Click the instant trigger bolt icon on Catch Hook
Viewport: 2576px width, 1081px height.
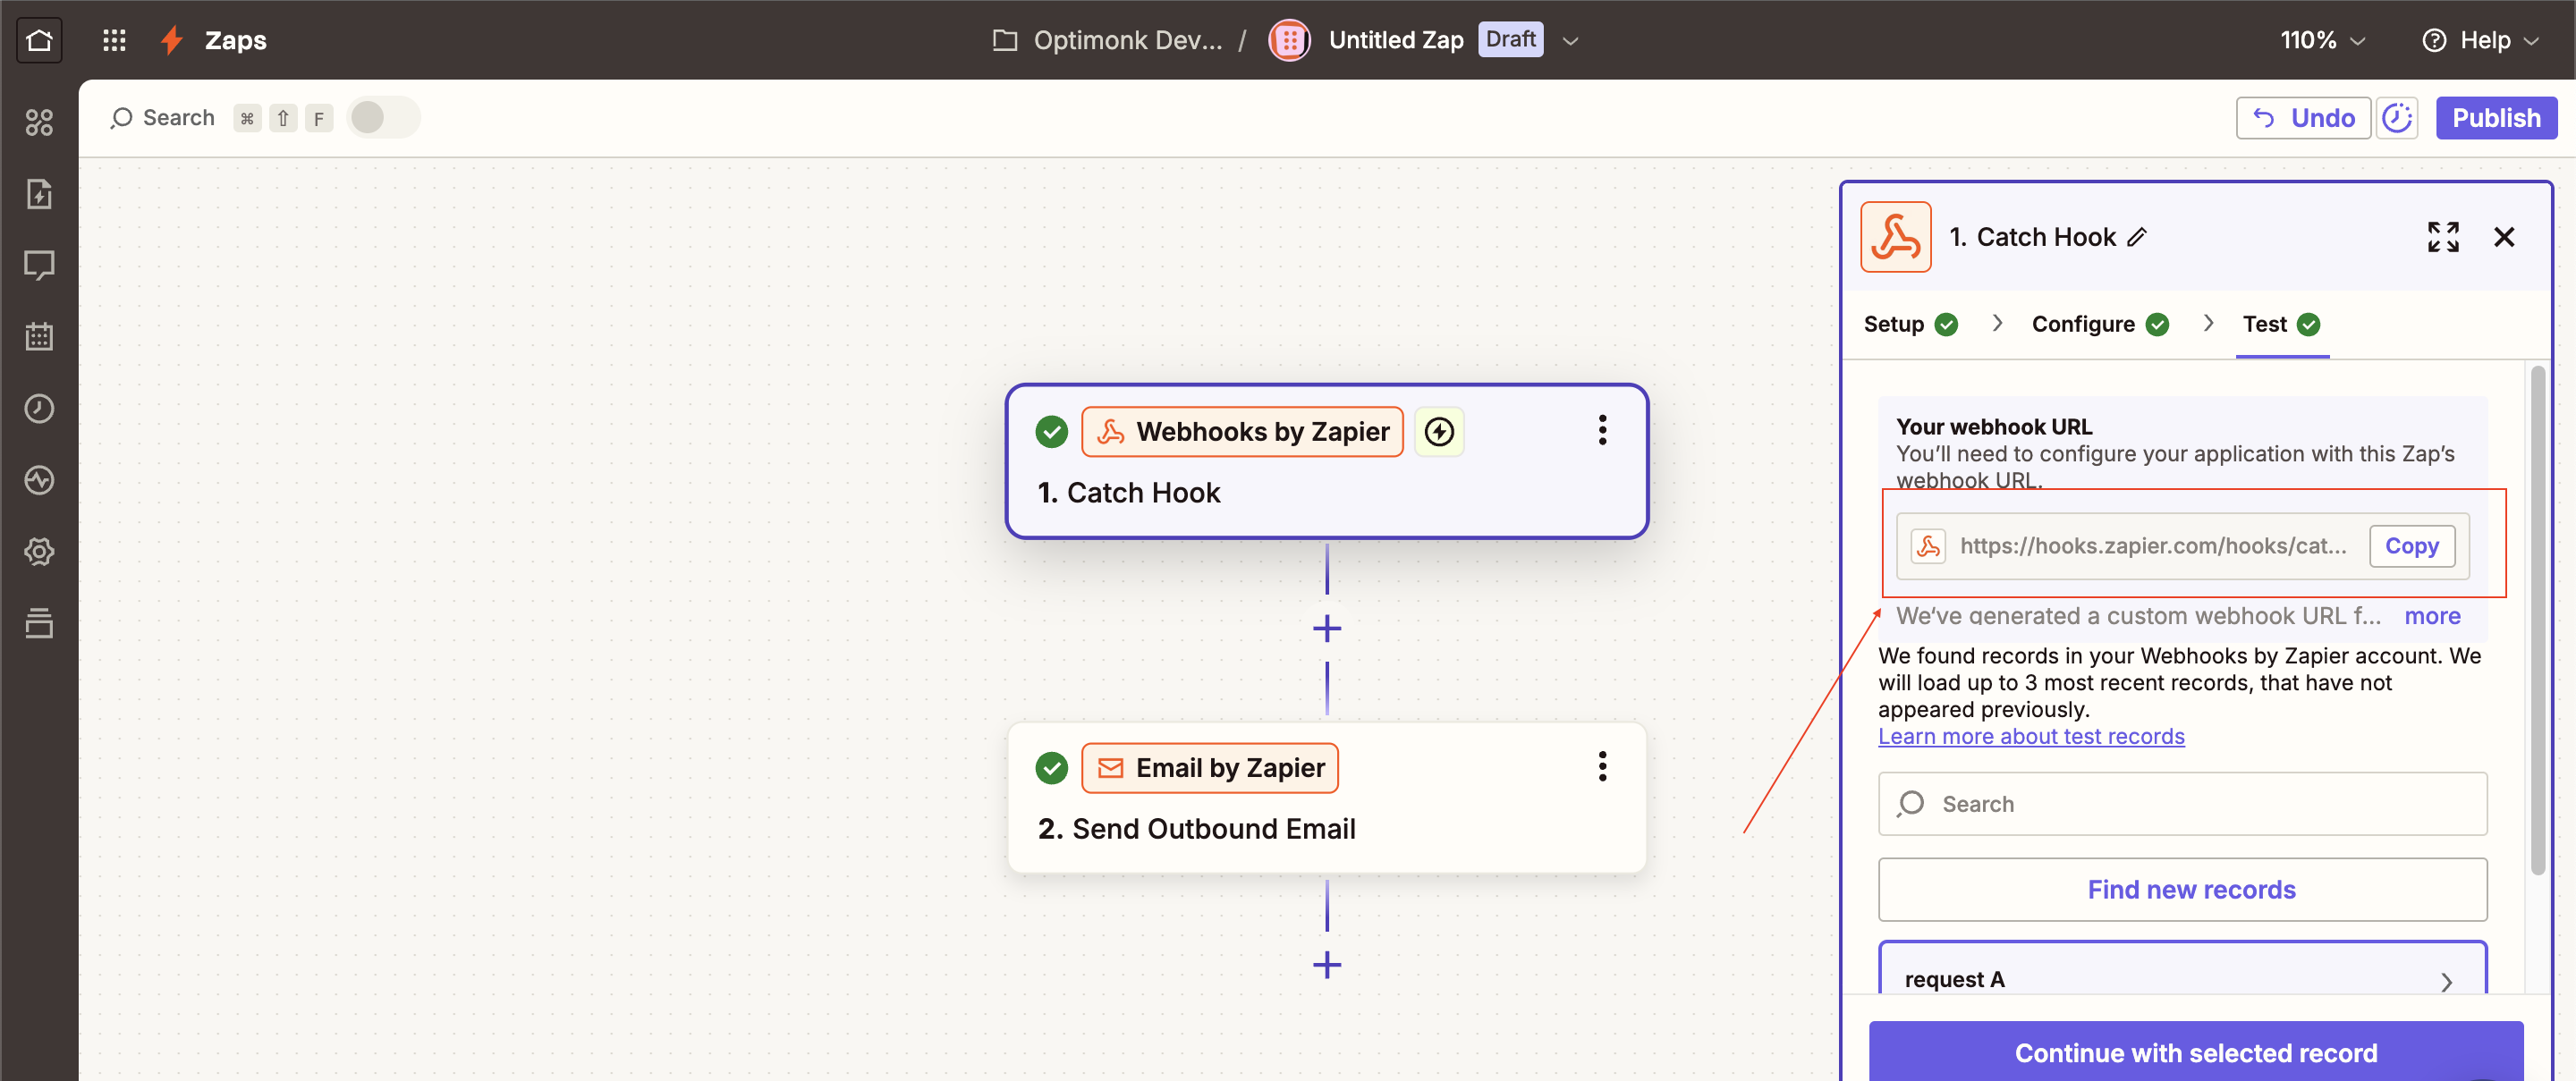click(1439, 432)
